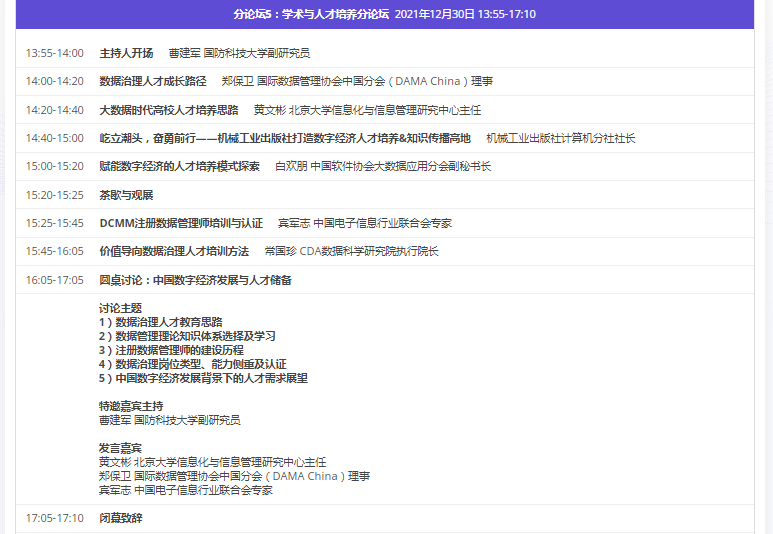Click the 13:55-14:00 time slot
This screenshot has width=773, height=534.
54,53
